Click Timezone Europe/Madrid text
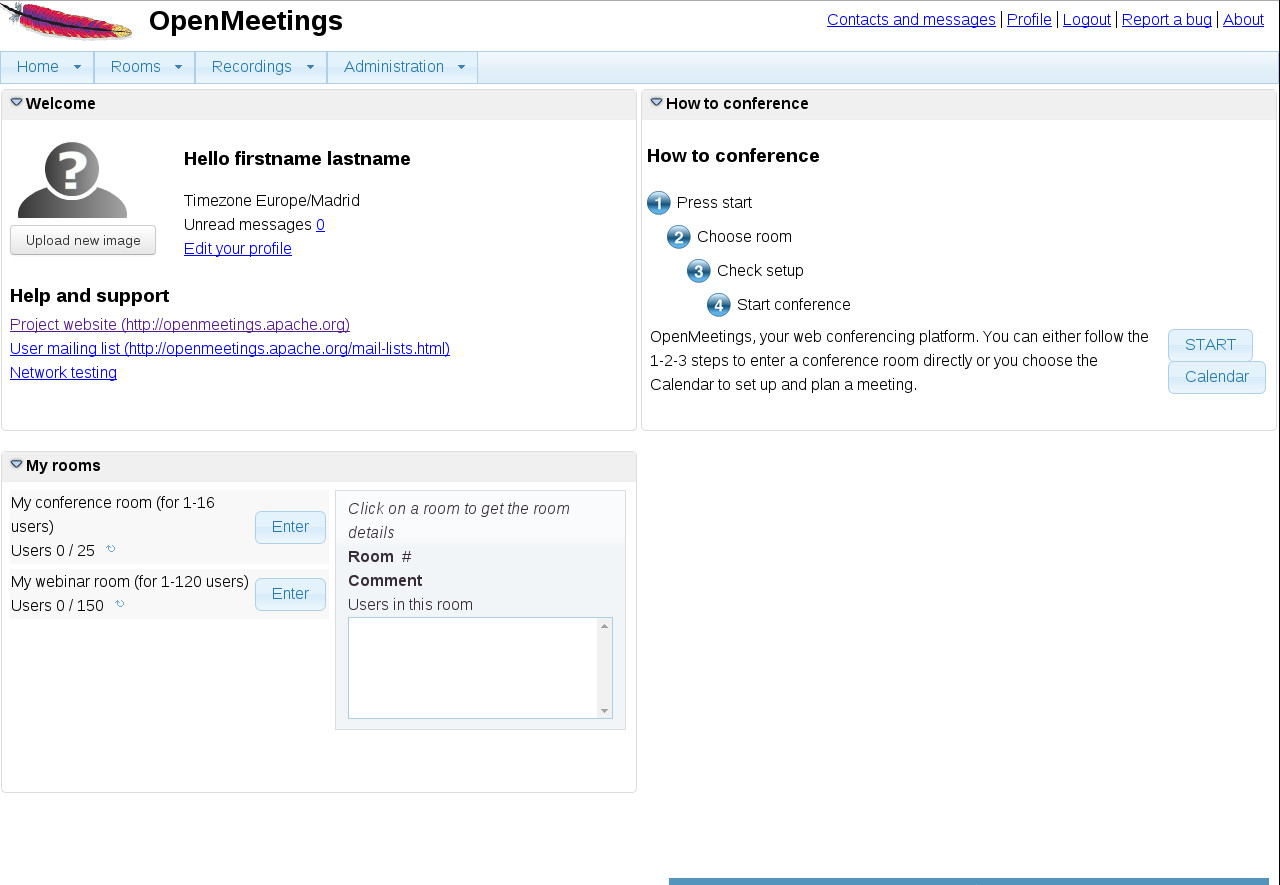This screenshot has height=885, width=1280. tap(272, 201)
